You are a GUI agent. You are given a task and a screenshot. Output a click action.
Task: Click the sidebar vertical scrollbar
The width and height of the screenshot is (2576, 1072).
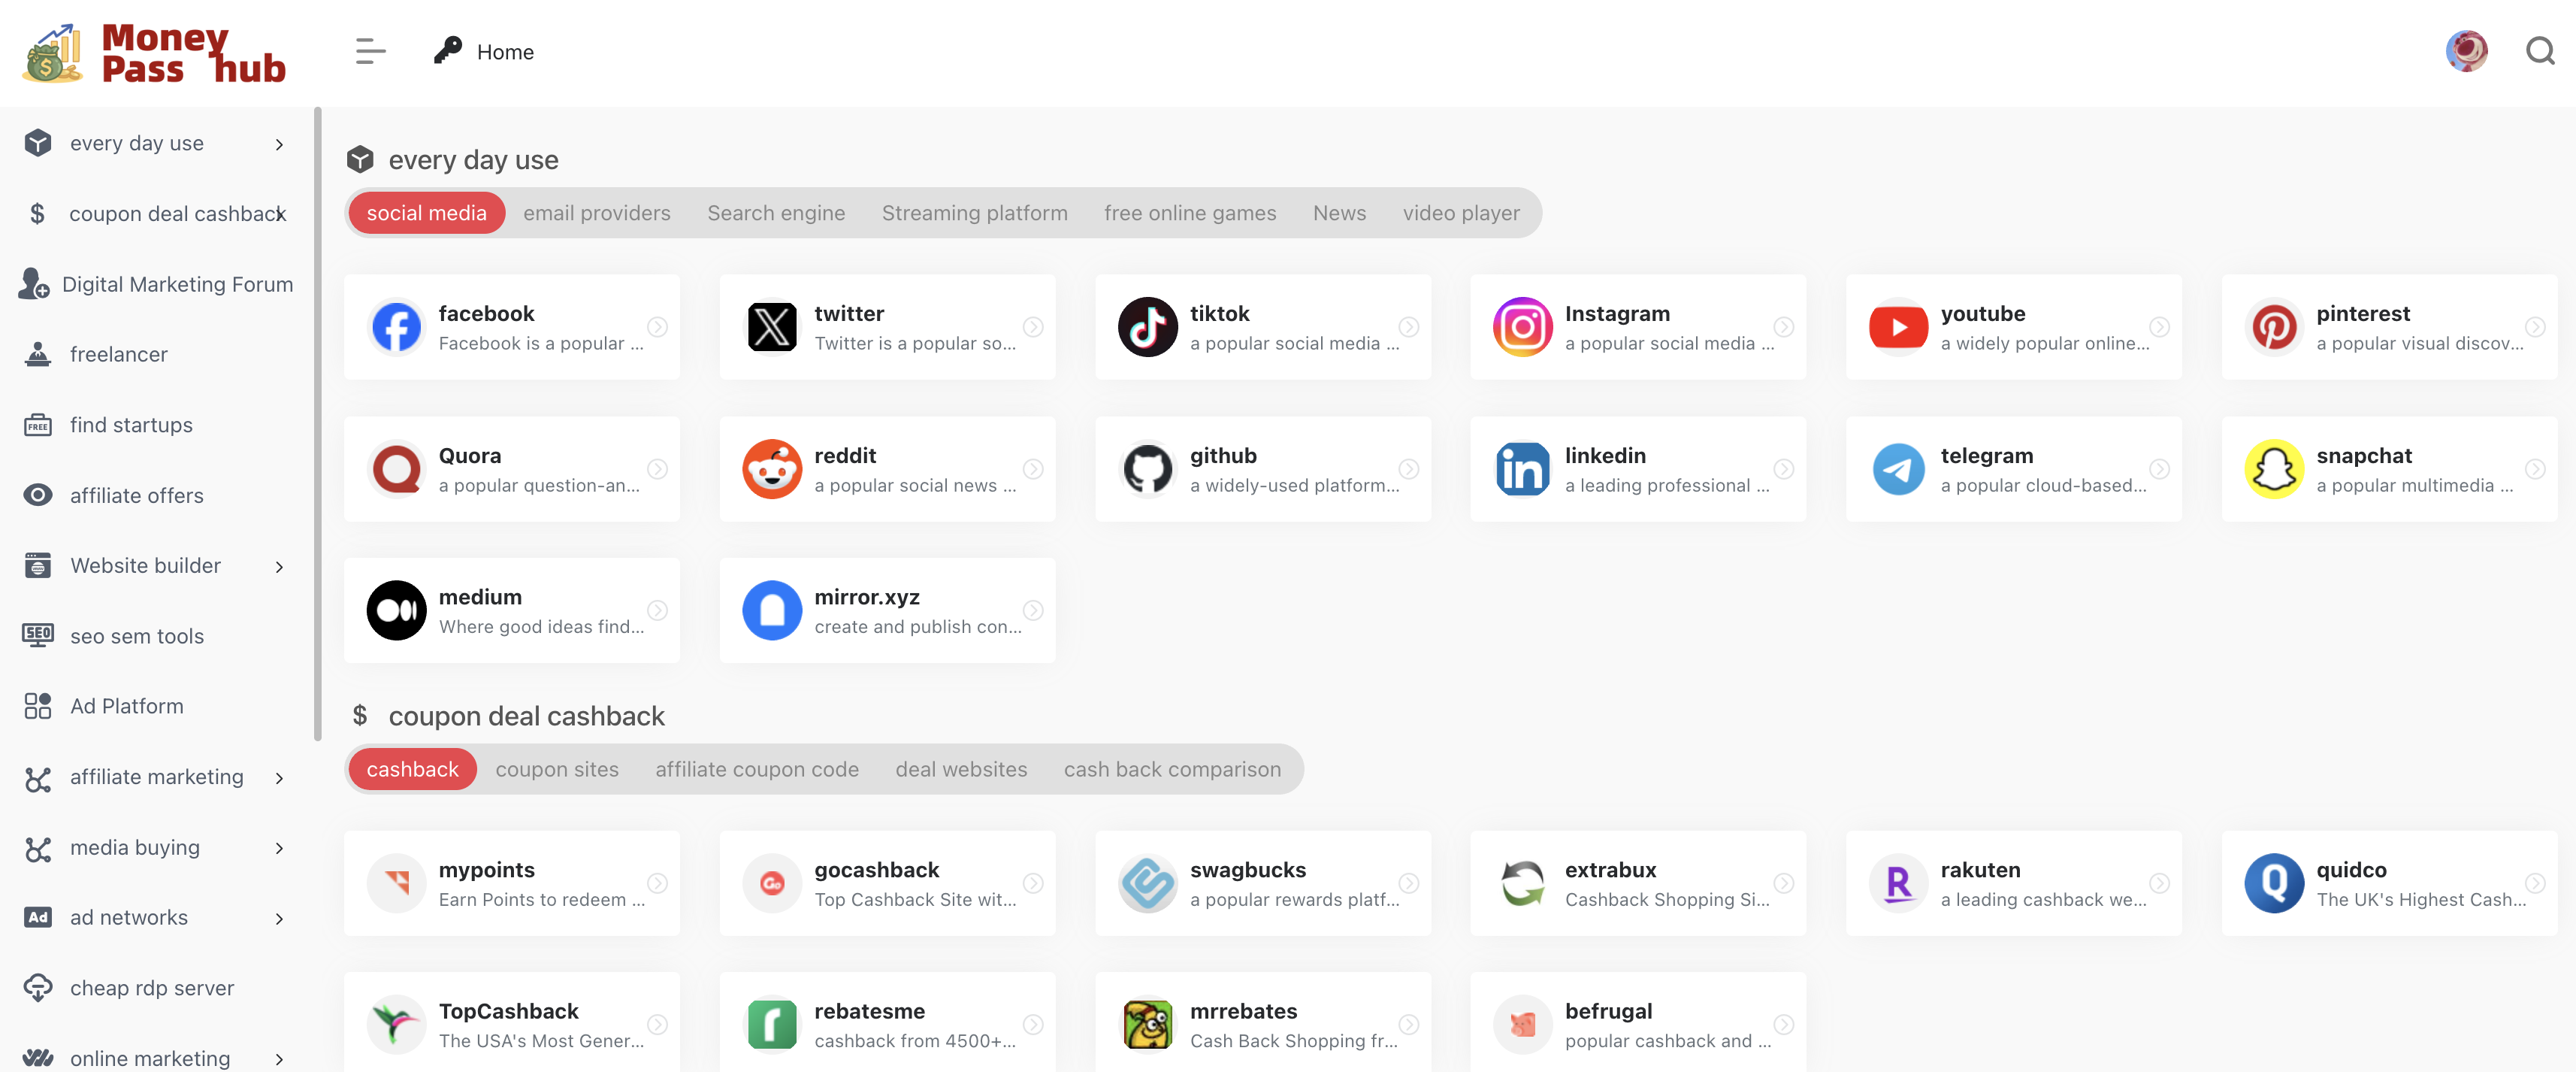(x=318, y=423)
